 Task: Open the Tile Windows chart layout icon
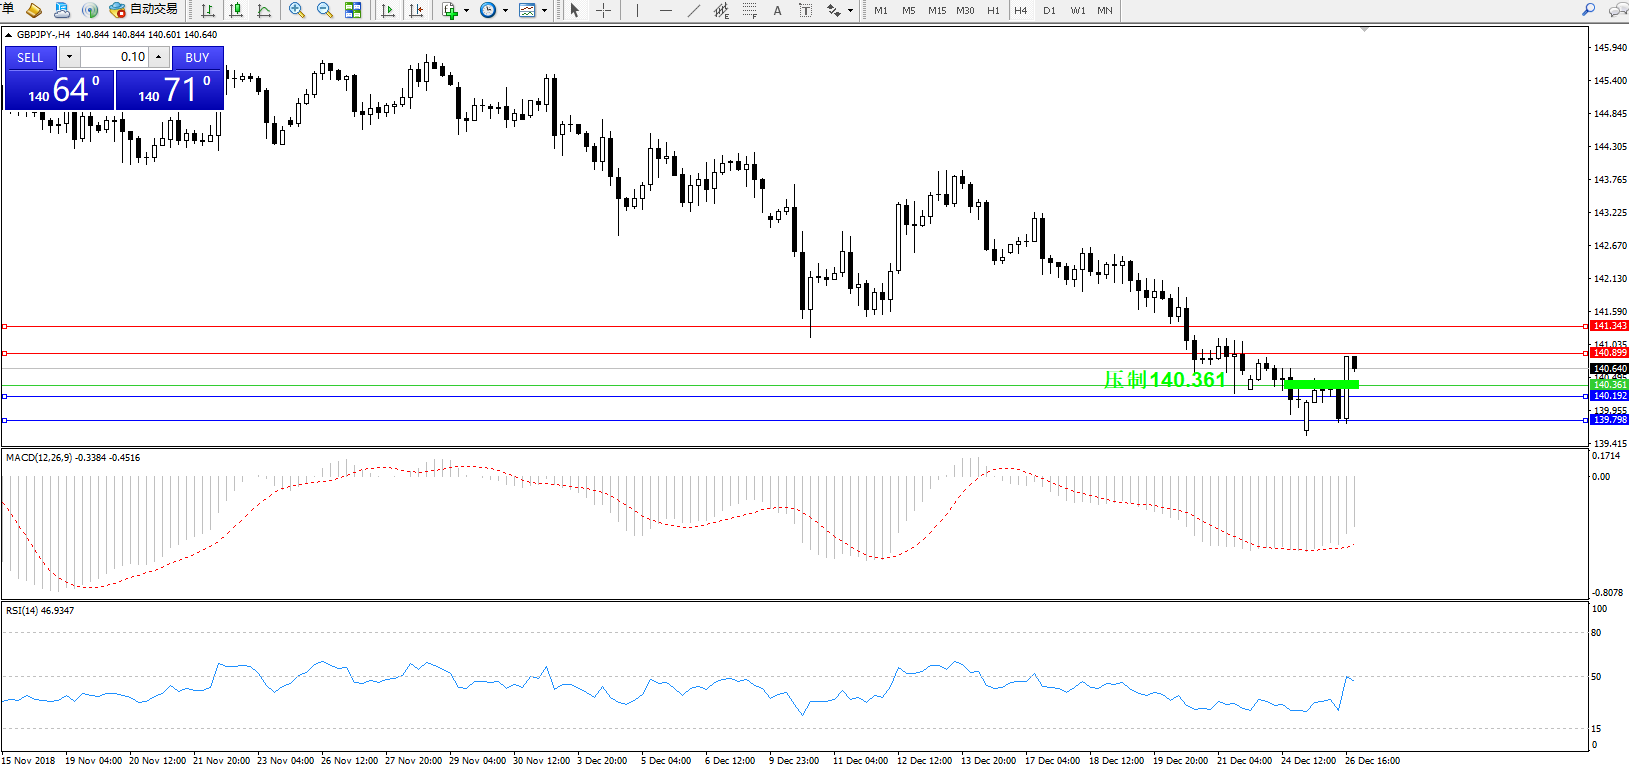[x=353, y=10]
